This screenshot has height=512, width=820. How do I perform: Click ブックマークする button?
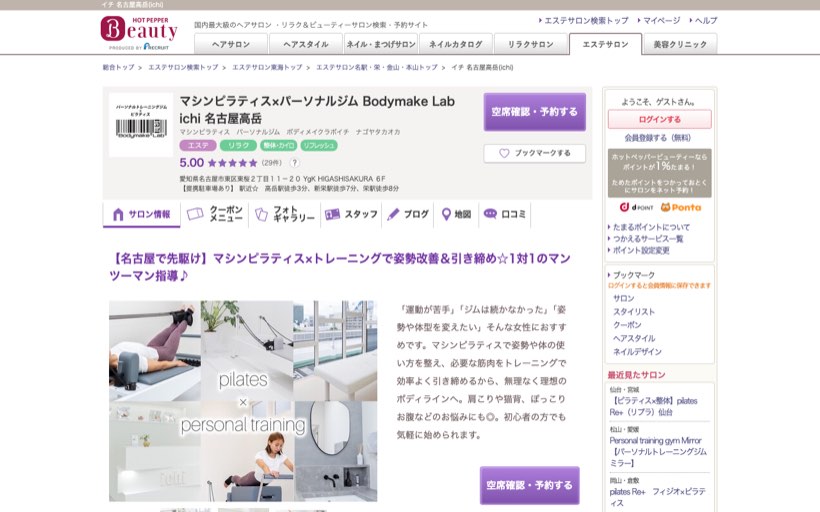point(534,153)
